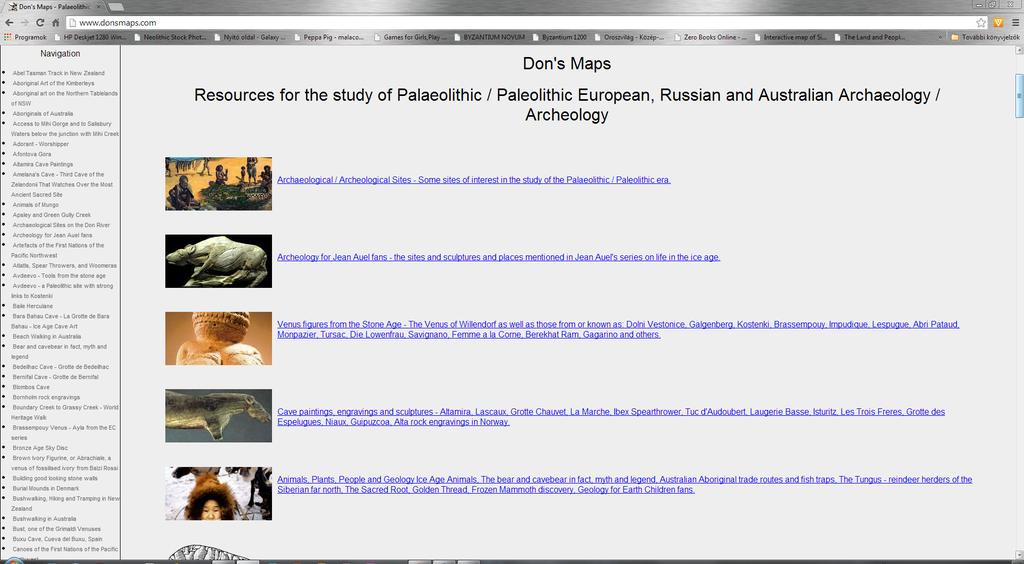
Task: Open Avdeevo - Tools from the stone age
Action: coord(59,275)
